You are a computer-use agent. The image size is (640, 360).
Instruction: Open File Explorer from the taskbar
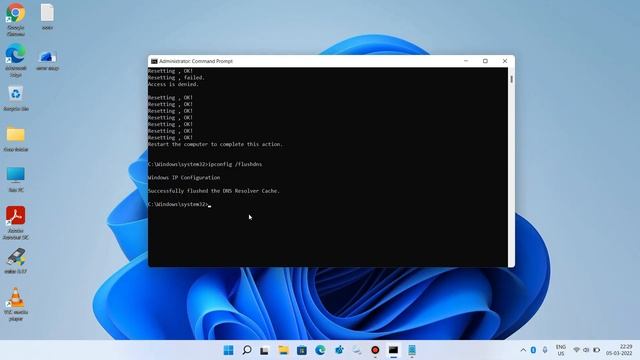coord(283,350)
